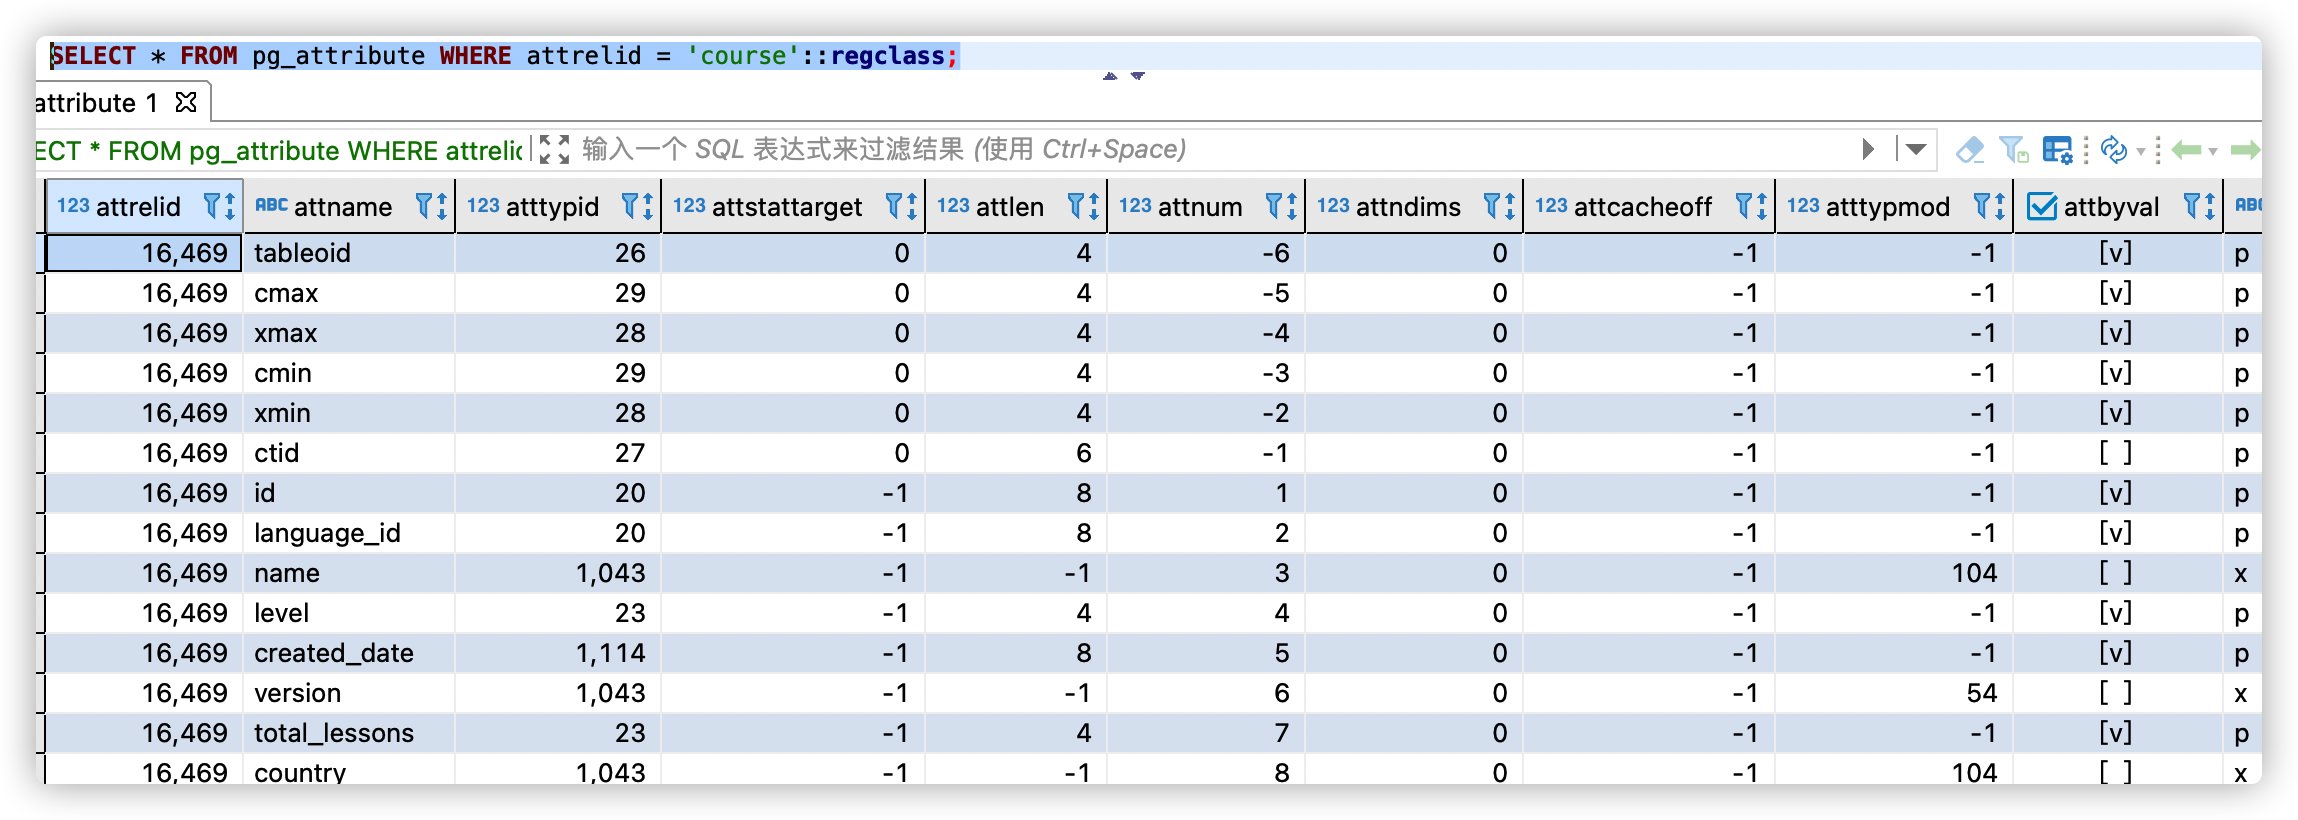
Task: Open the refresh options dropdown arrow
Action: [2140, 151]
